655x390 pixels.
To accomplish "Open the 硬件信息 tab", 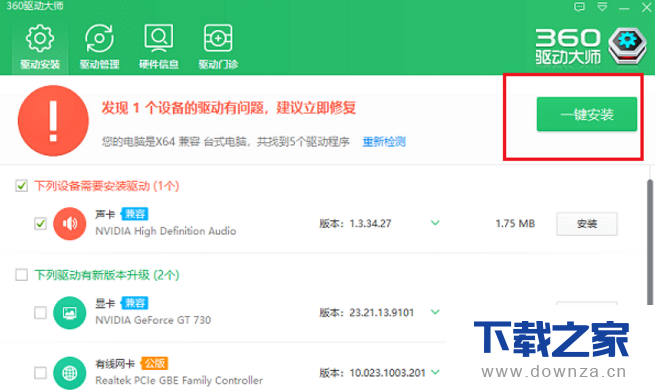I will pos(159,47).
